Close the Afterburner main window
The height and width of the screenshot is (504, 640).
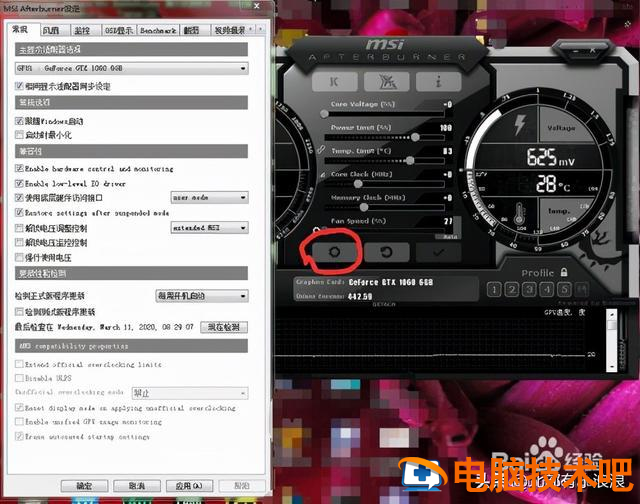click(x=593, y=51)
